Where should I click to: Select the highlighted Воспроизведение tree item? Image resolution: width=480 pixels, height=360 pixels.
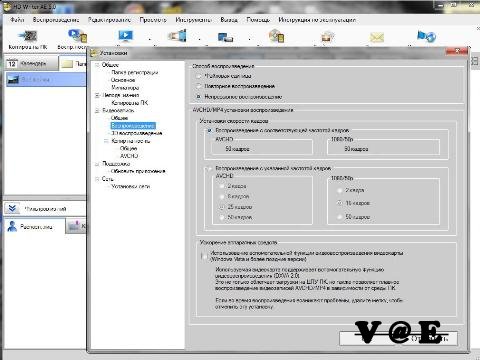133,126
